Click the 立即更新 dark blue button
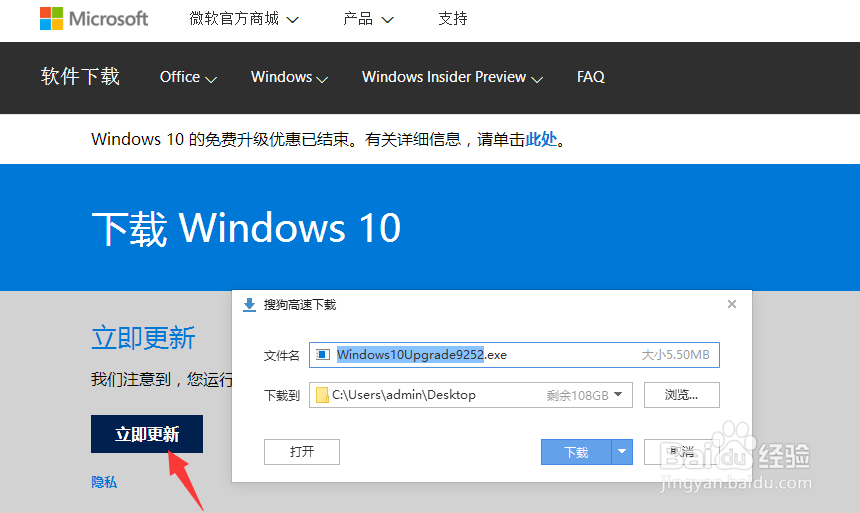Viewport: 860px width, 513px height. pos(147,434)
